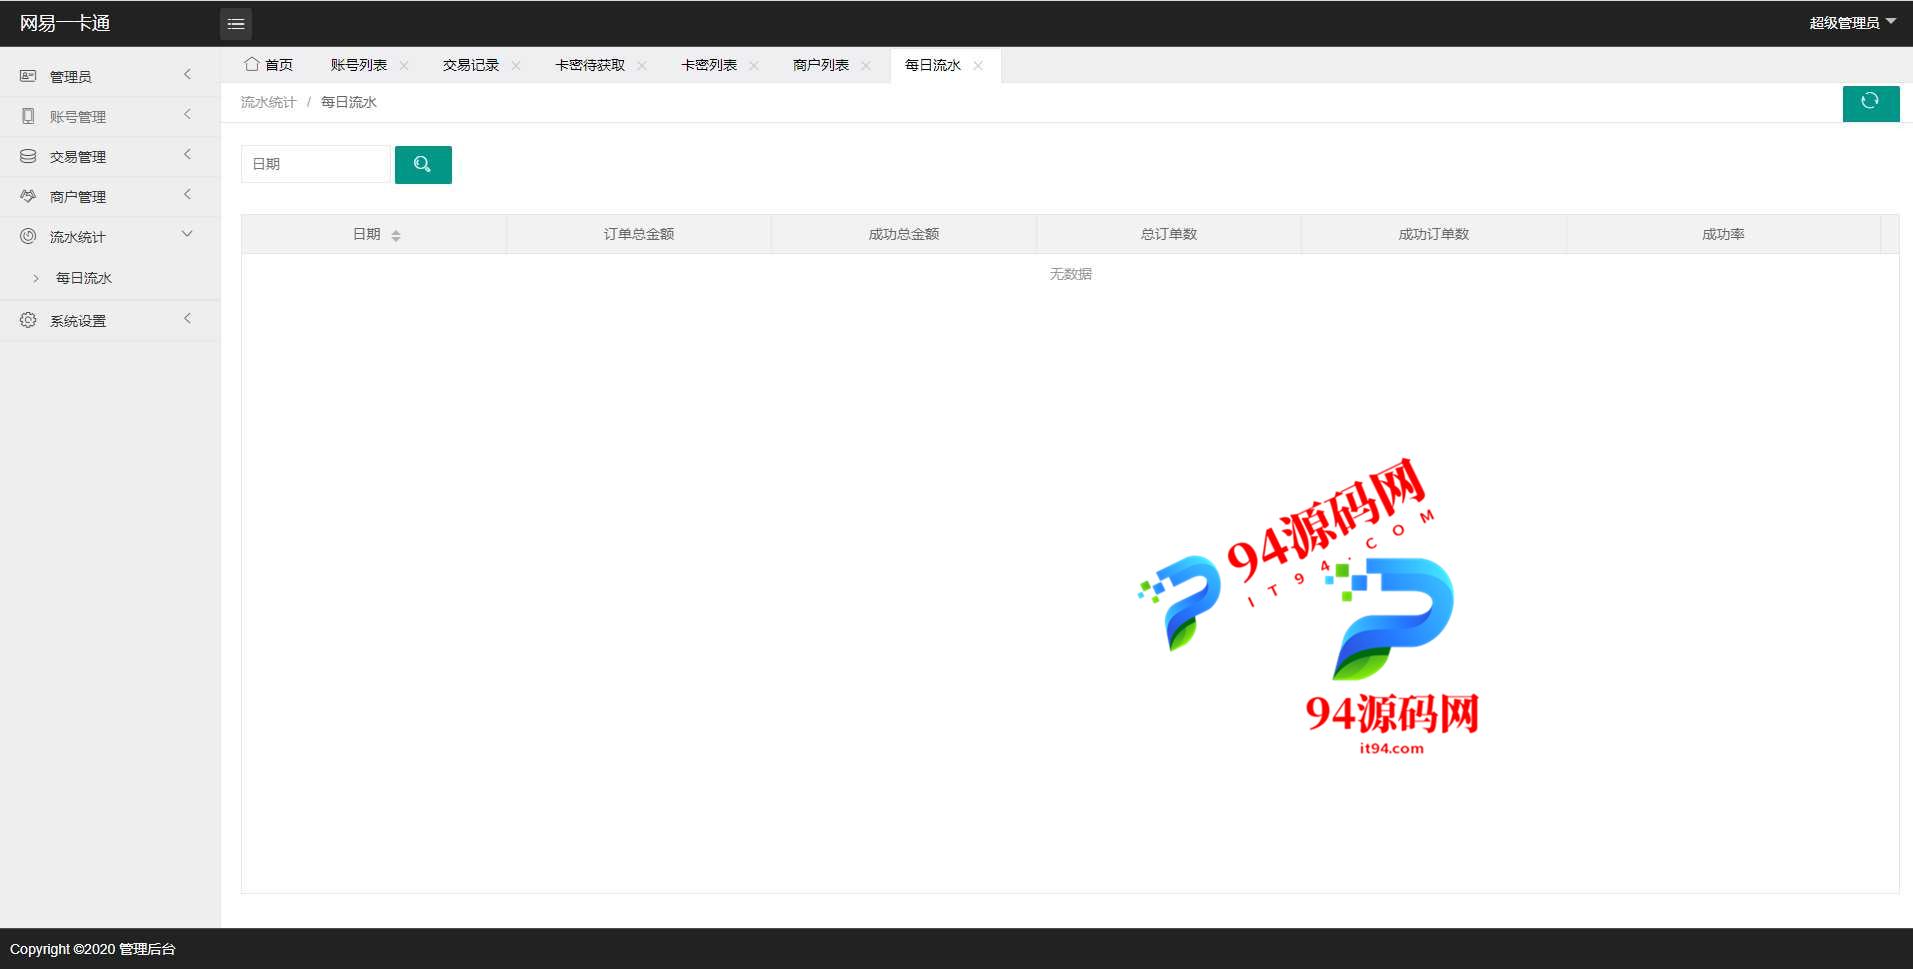Screen dimensions: 1913x969
Task: Click the 无数据 empty table message
Action: [x=1070, y=274]
